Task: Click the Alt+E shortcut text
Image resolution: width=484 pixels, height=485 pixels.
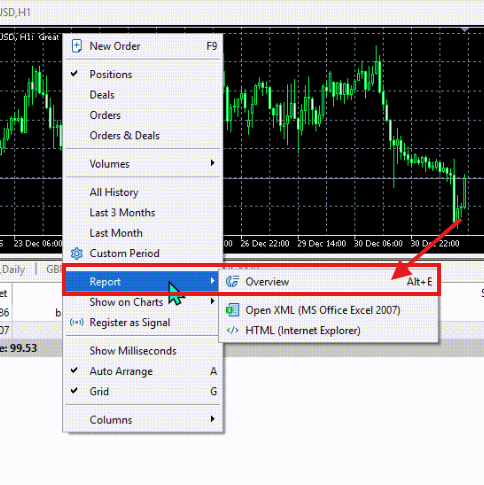Action: click(419, 282)
